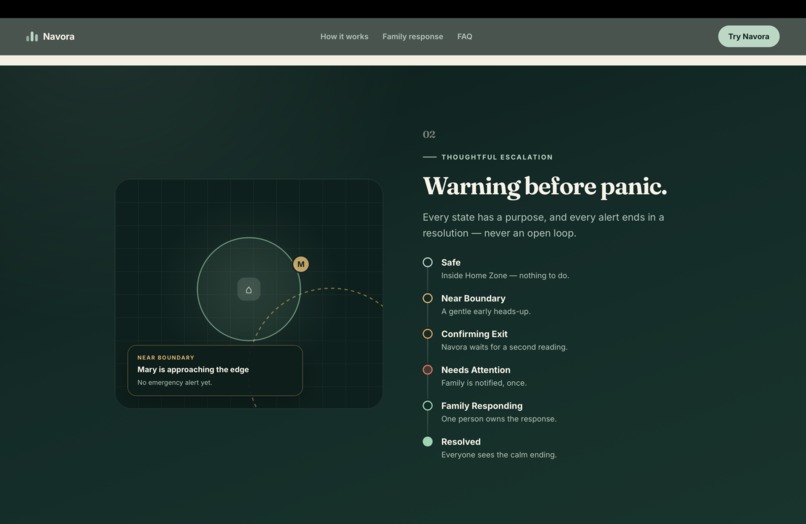Click the 'Every state has a purpose' paragraph

point(543,225)
